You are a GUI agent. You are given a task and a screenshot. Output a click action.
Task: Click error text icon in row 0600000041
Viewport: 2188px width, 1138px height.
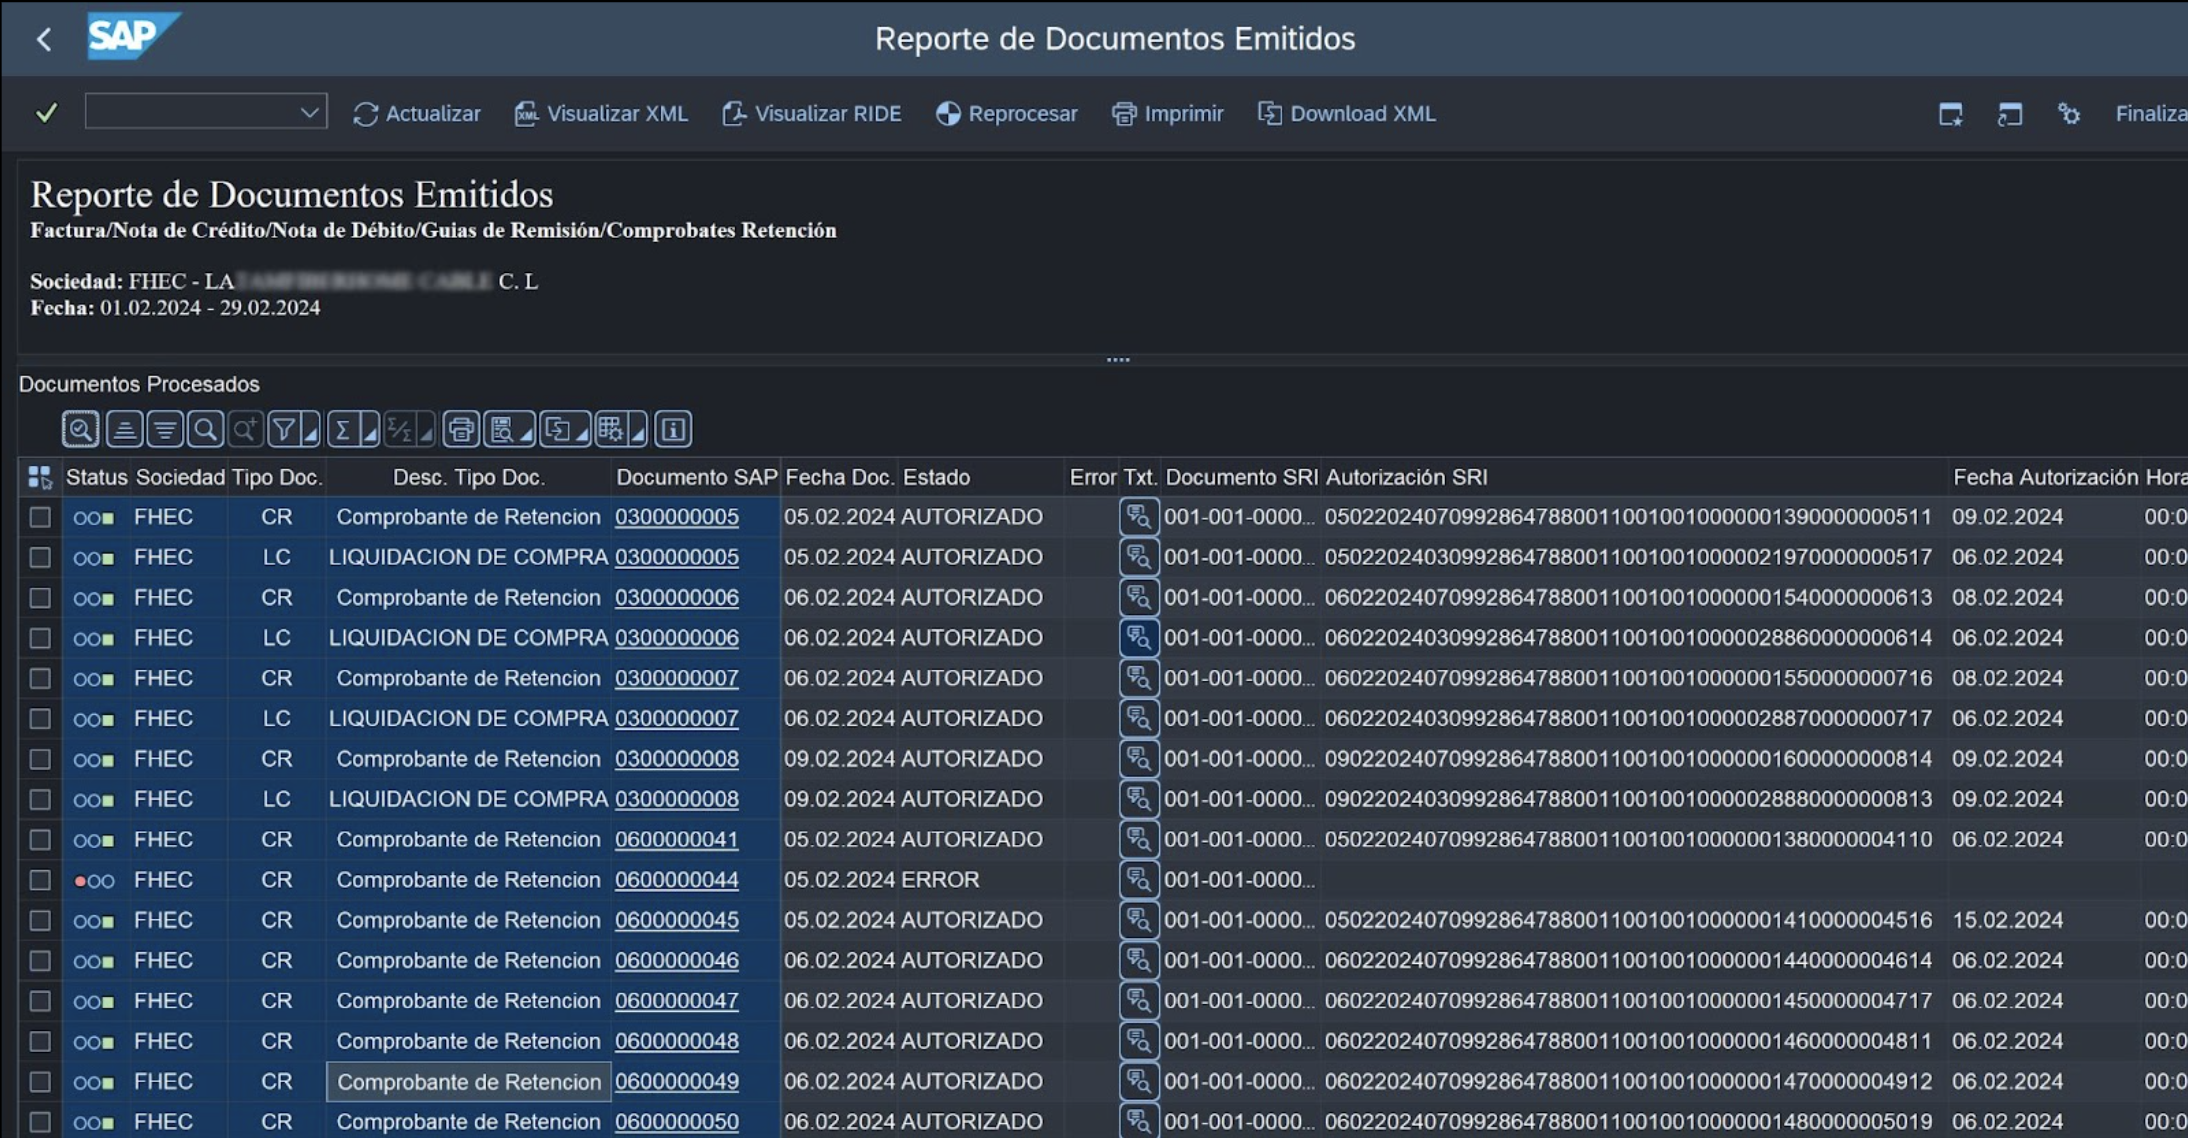(x=1138, y=840)
